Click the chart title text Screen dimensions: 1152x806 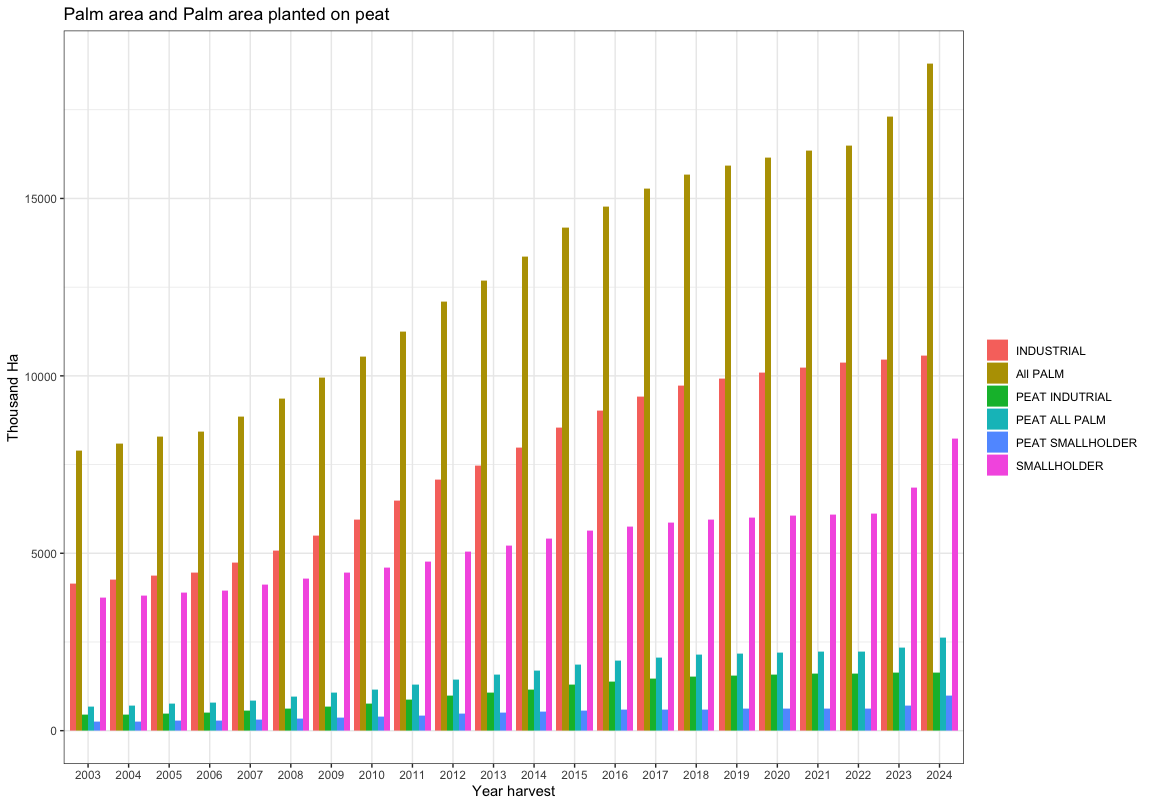[226, 15]
